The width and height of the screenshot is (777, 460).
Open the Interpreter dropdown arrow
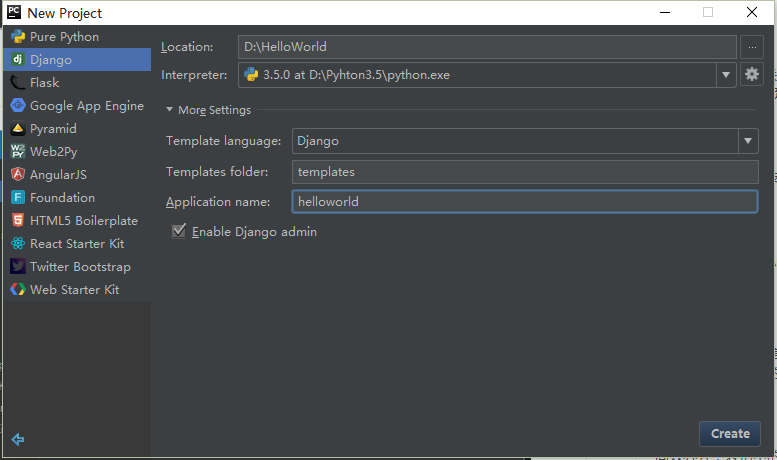click(726, 75)
